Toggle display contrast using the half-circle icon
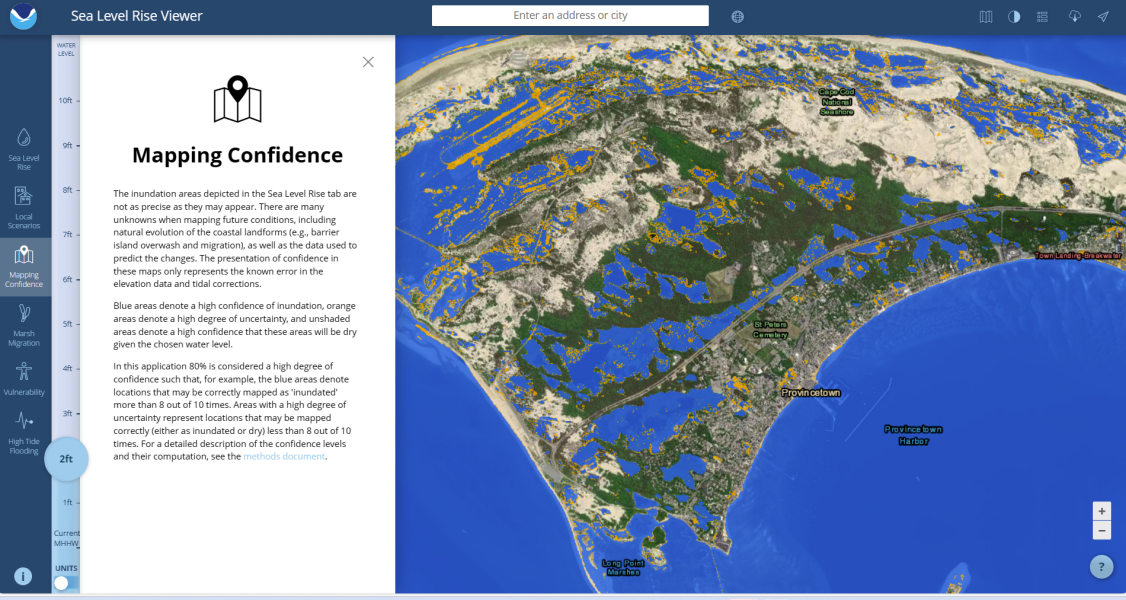The width and height of the screenshot is (1126, 600). tap(1015, 16)
